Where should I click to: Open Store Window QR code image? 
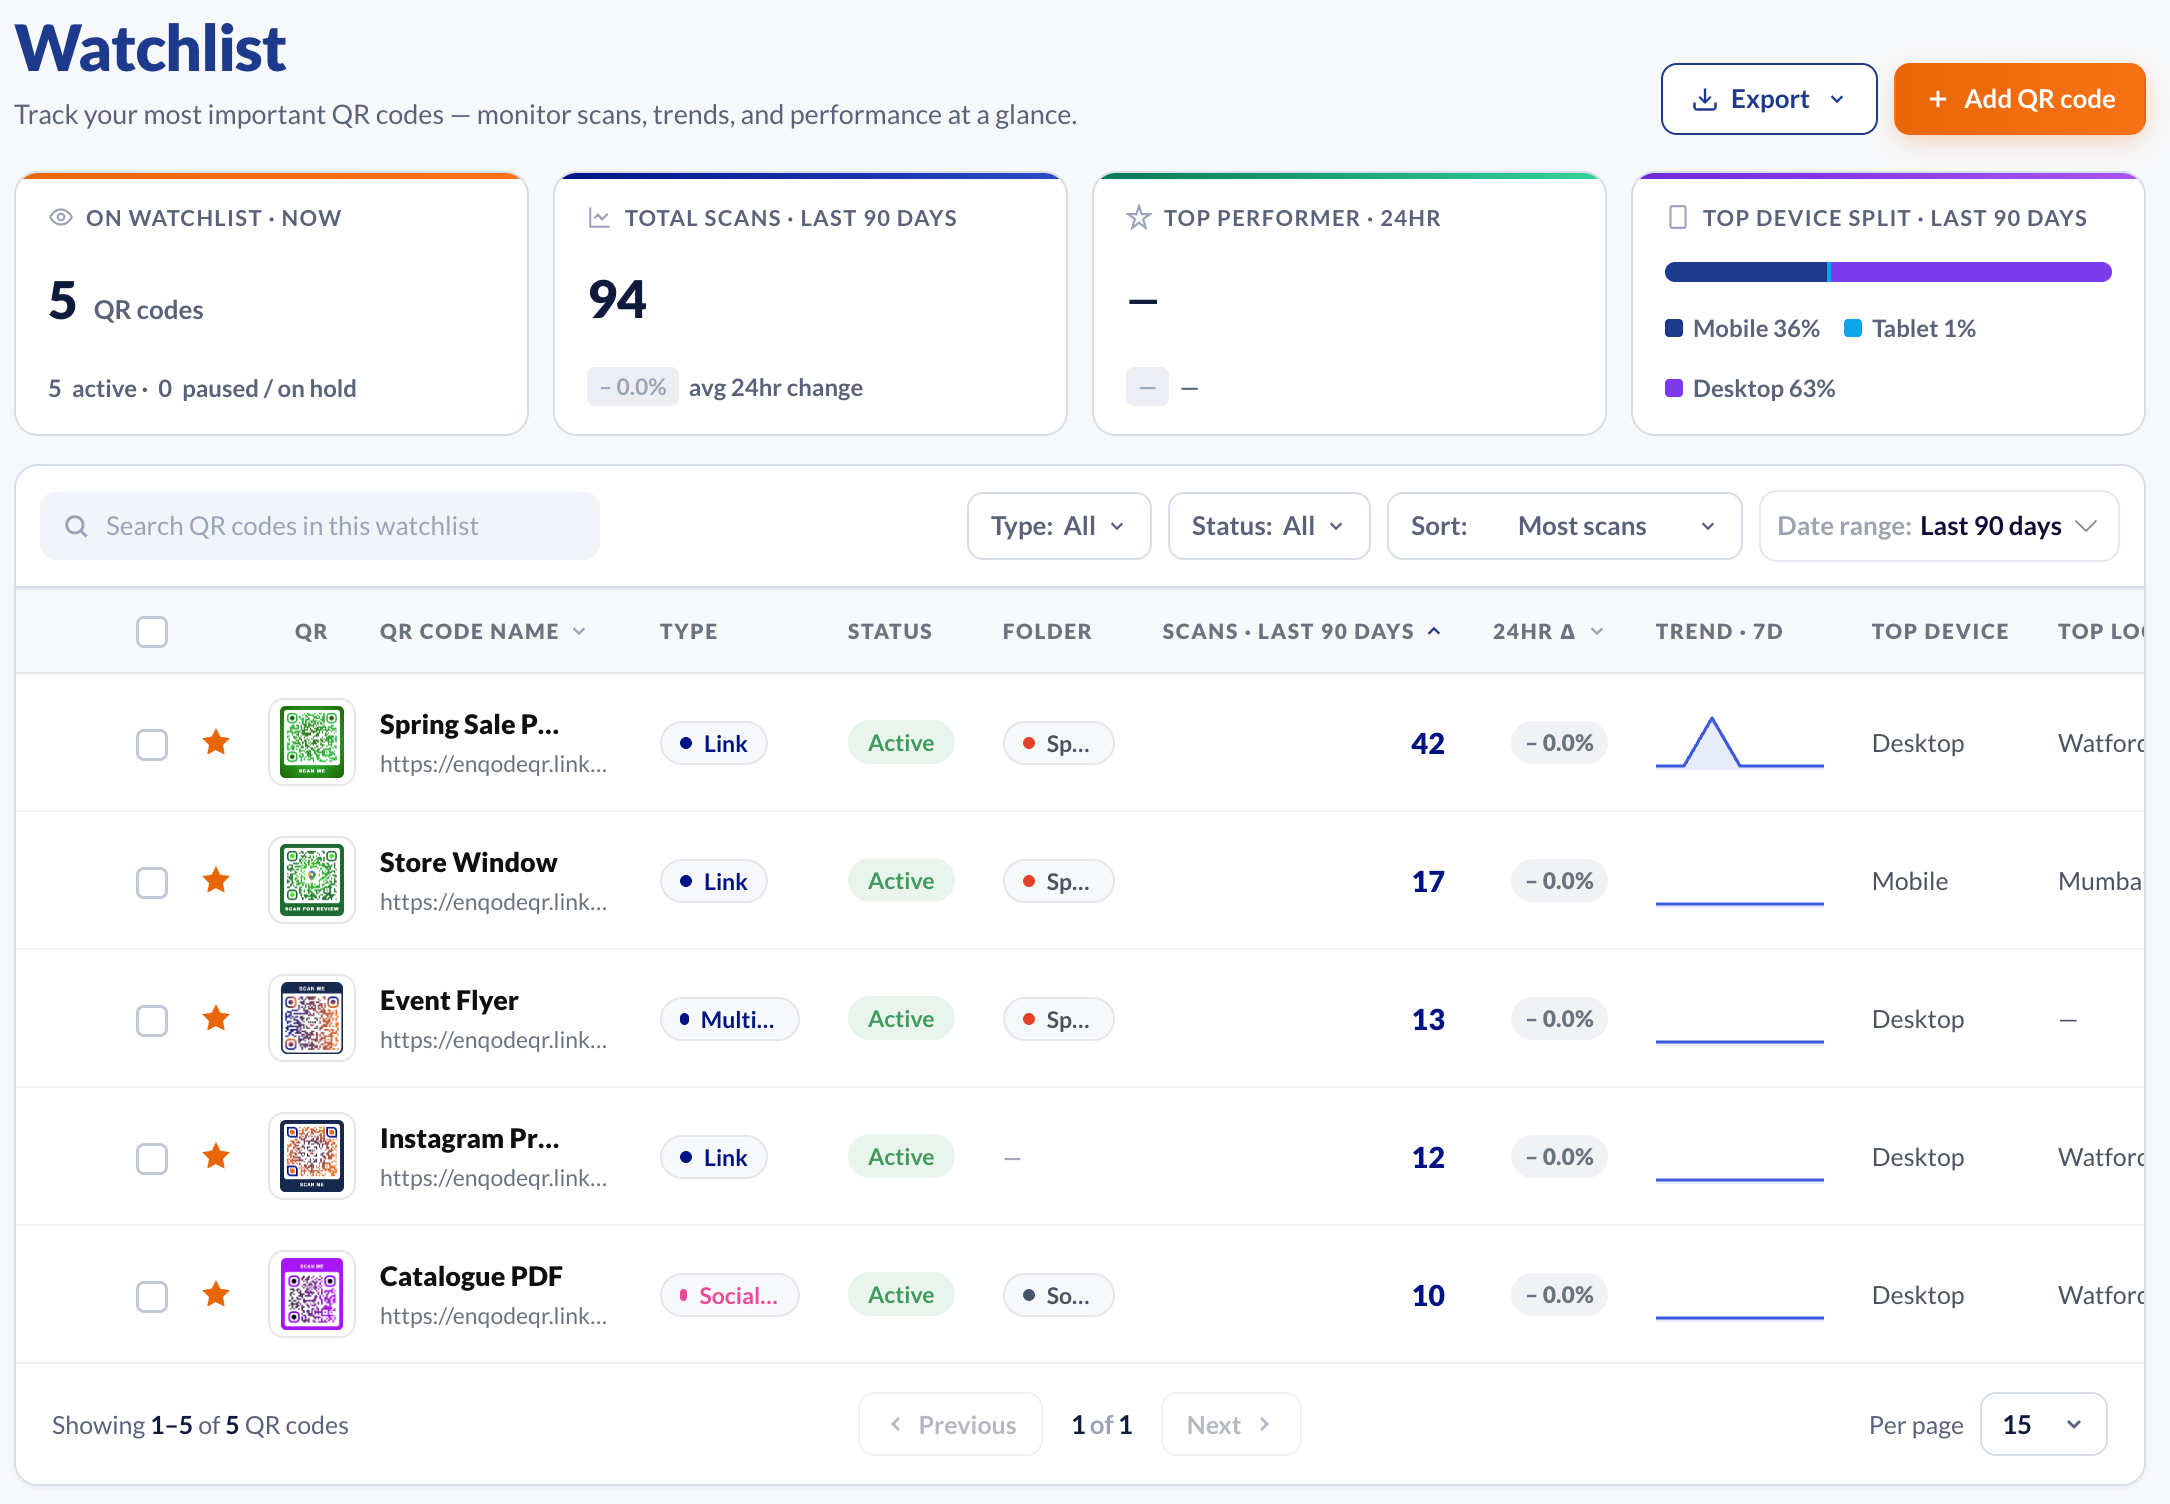tap(312, 880)
